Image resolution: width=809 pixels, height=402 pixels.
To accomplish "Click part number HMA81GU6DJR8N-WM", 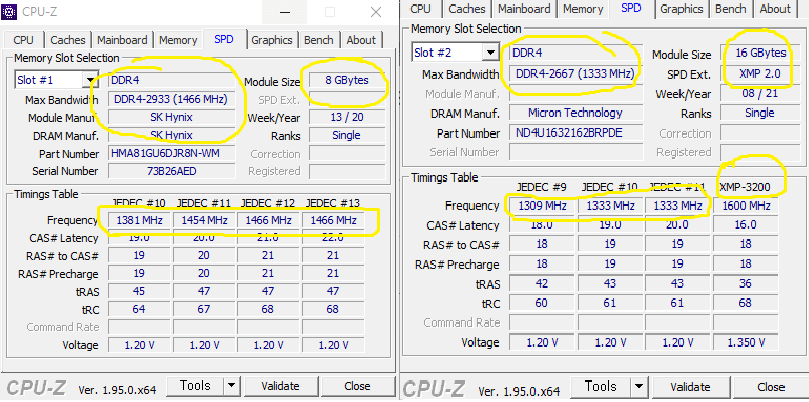I will click(x=171, y=153).
